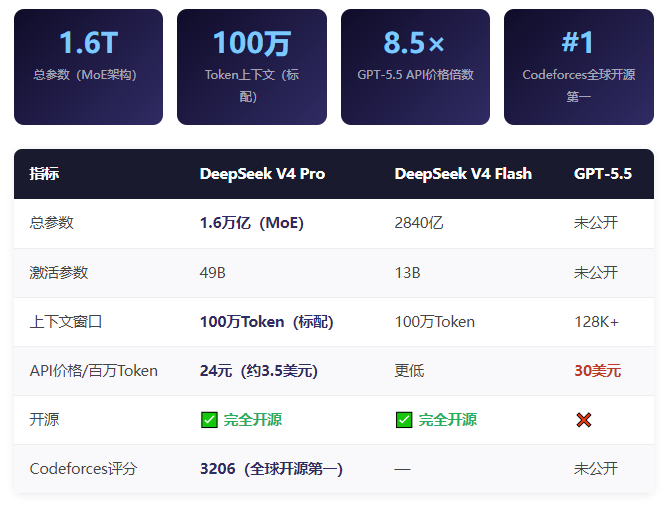Select the 100万 Token context card

click(x=252, y=67)
